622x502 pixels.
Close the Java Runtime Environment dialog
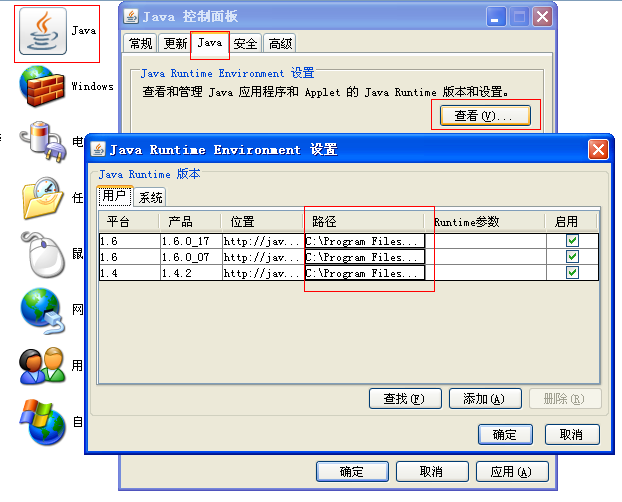coord(598,150)
